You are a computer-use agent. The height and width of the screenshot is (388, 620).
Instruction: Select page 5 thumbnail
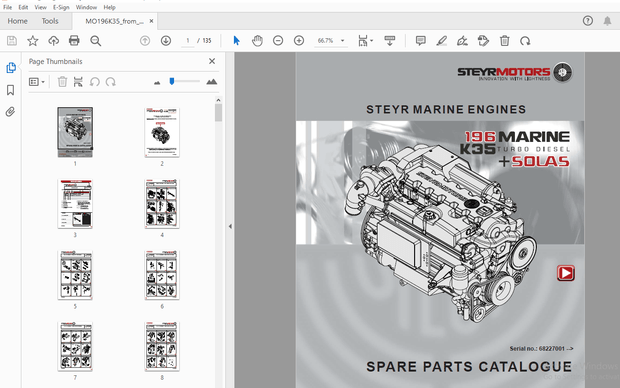75,275
